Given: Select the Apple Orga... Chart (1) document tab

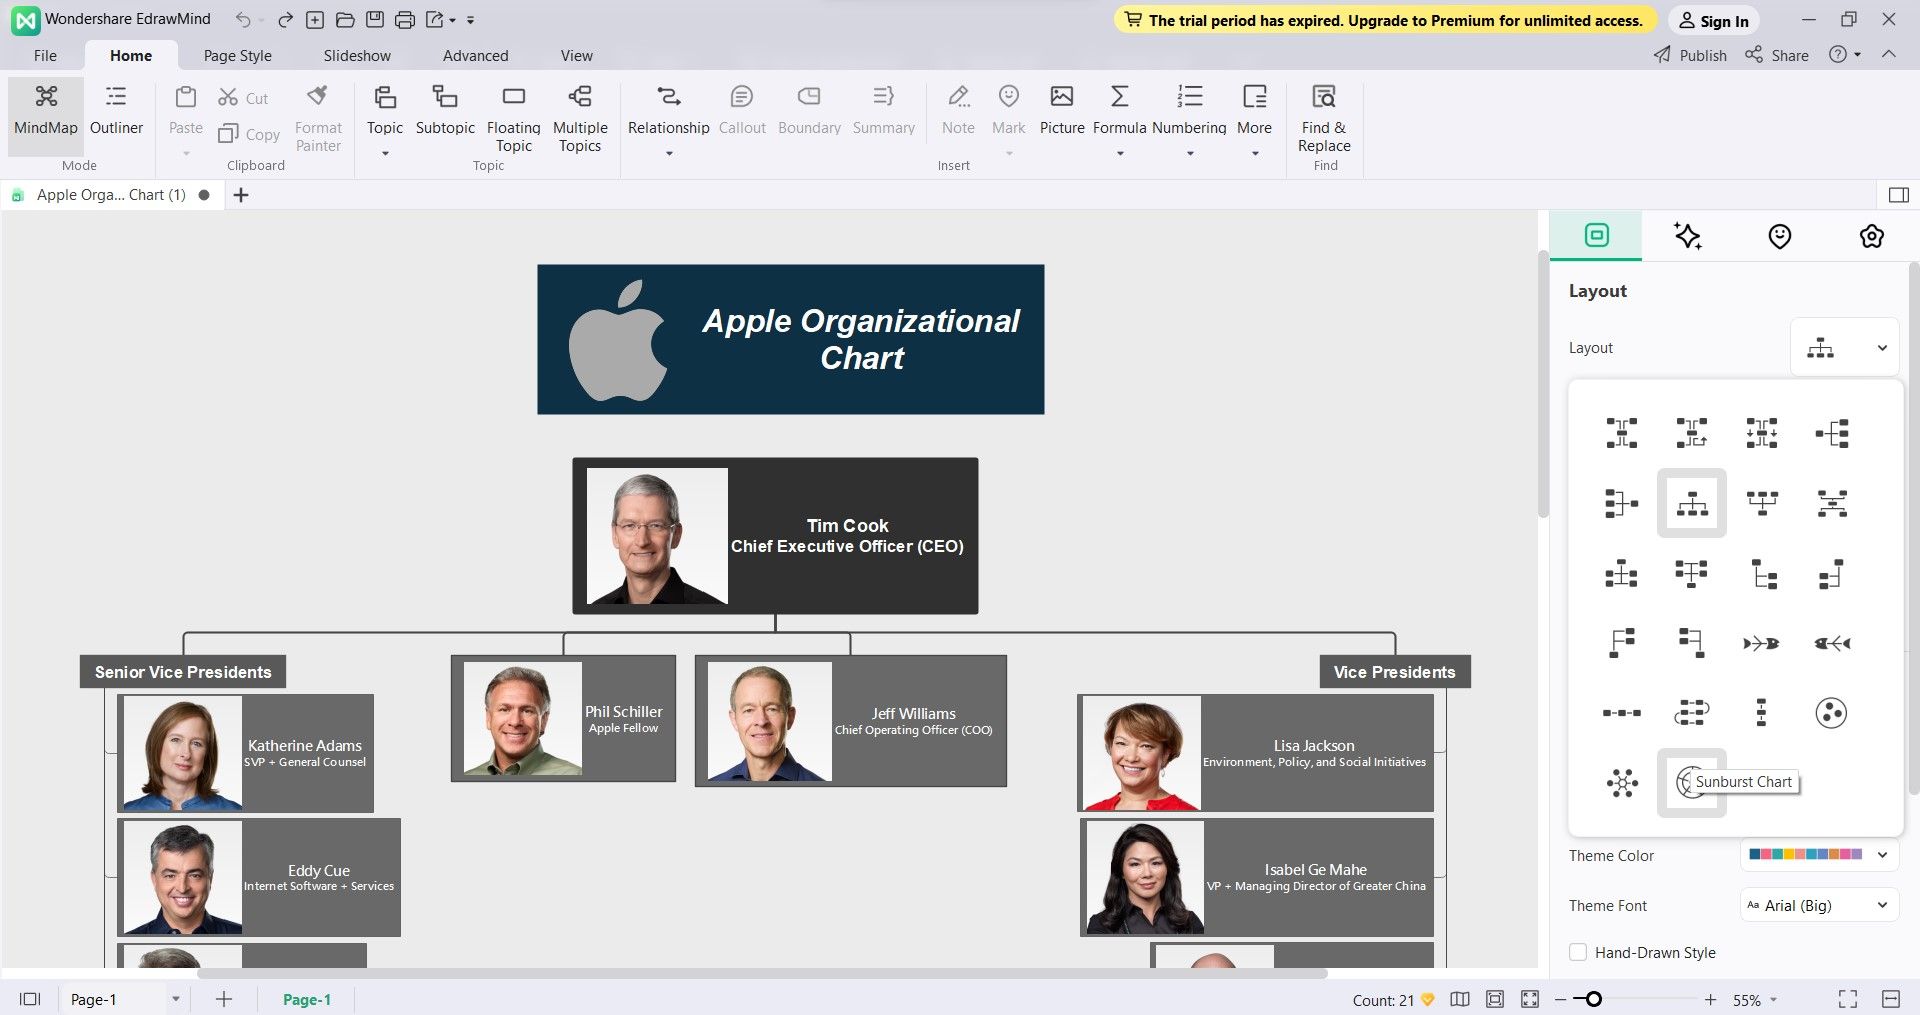Looking at the screenshot, I should click(110, 195).
